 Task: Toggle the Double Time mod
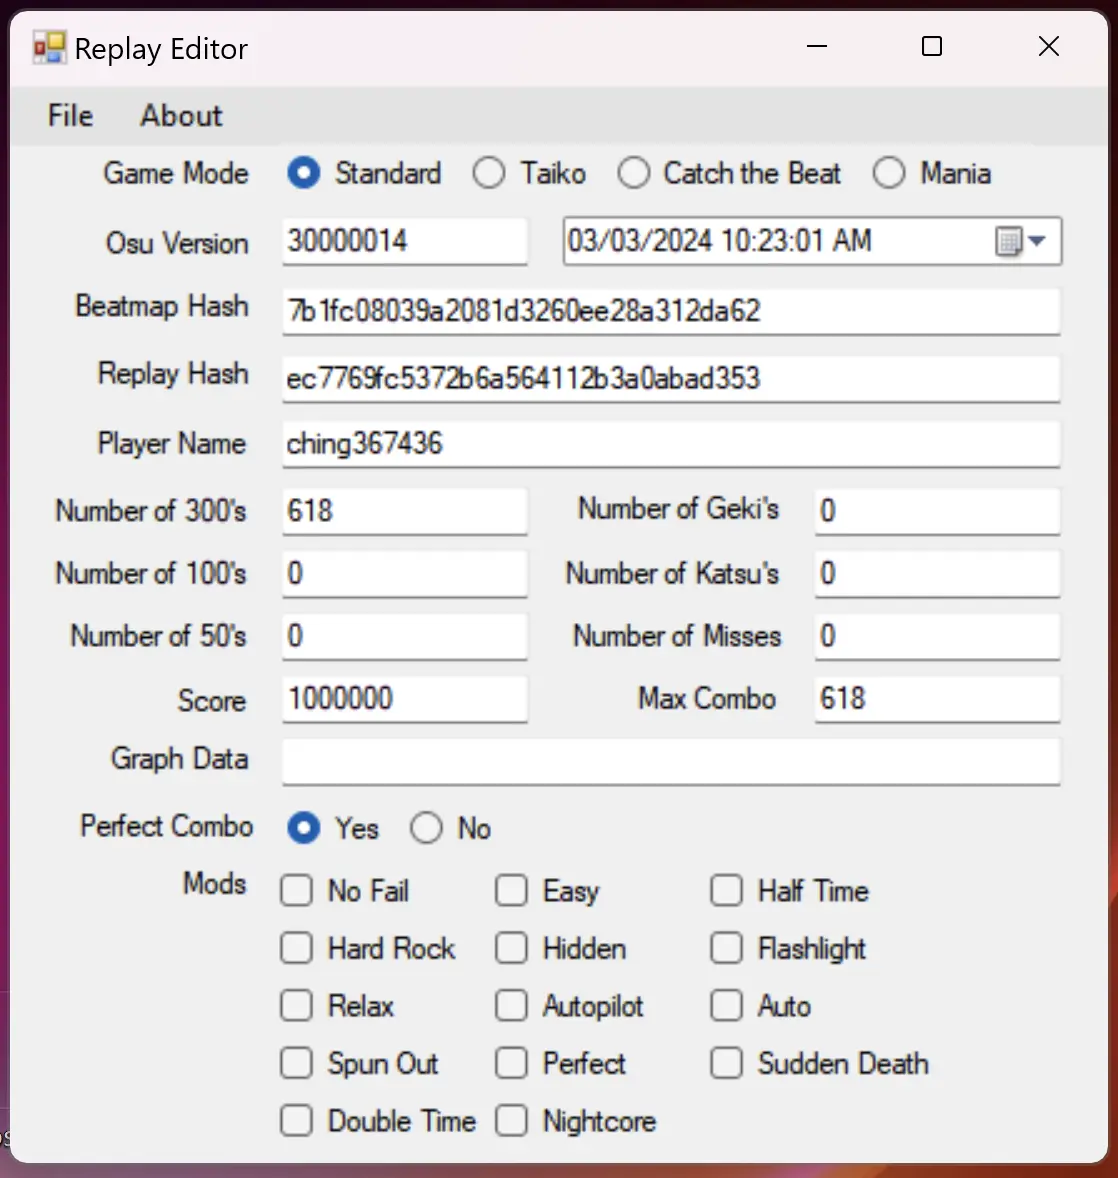pos(297,1121)
